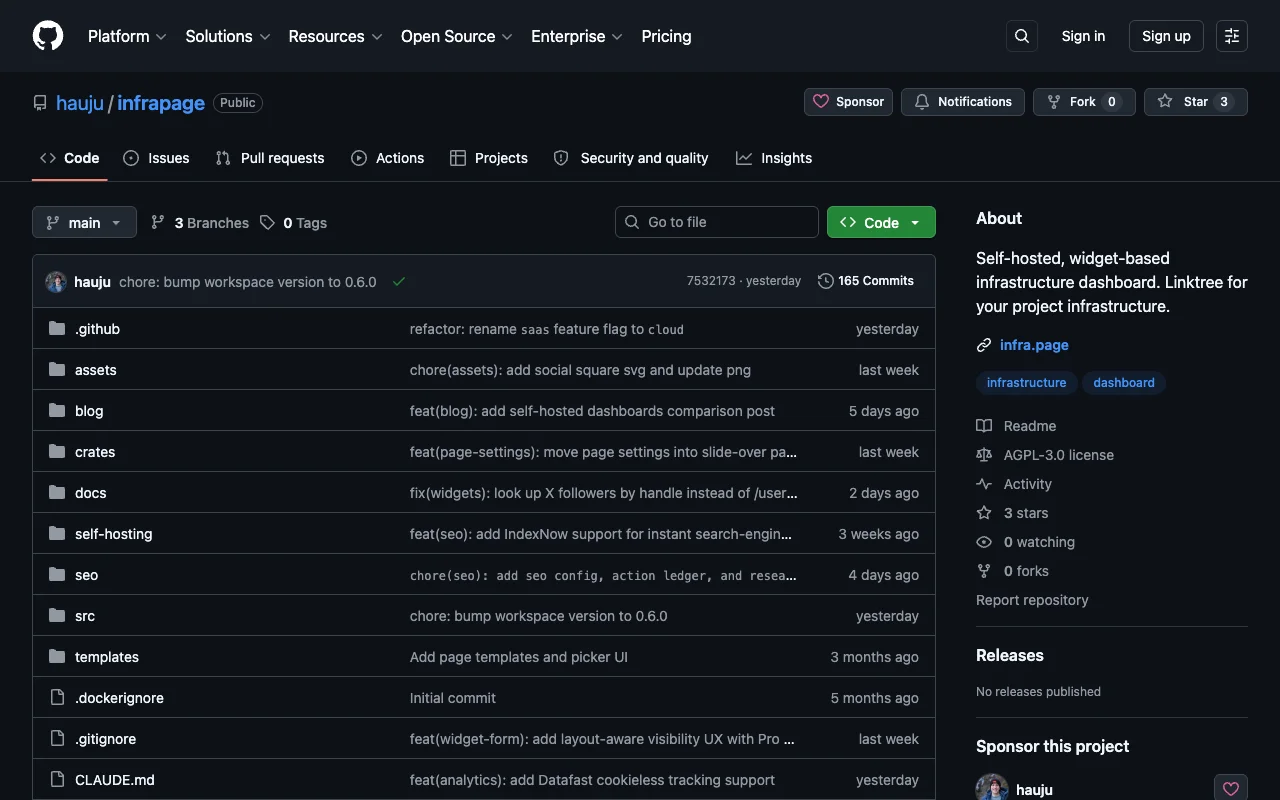
Task: Open the hauju owner link in the title
Action: 80,103
